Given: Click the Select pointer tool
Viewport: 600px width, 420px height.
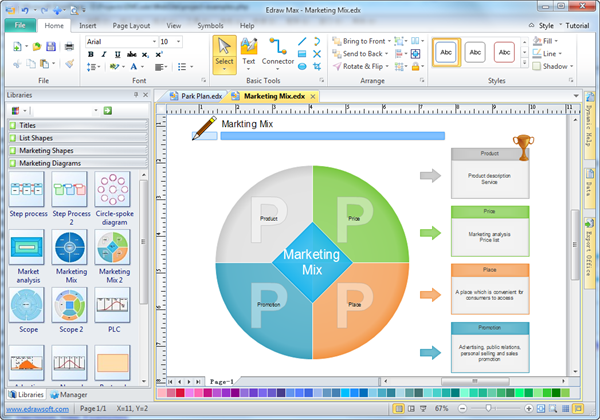Looking at the screenshot, I should coord(224,52).
